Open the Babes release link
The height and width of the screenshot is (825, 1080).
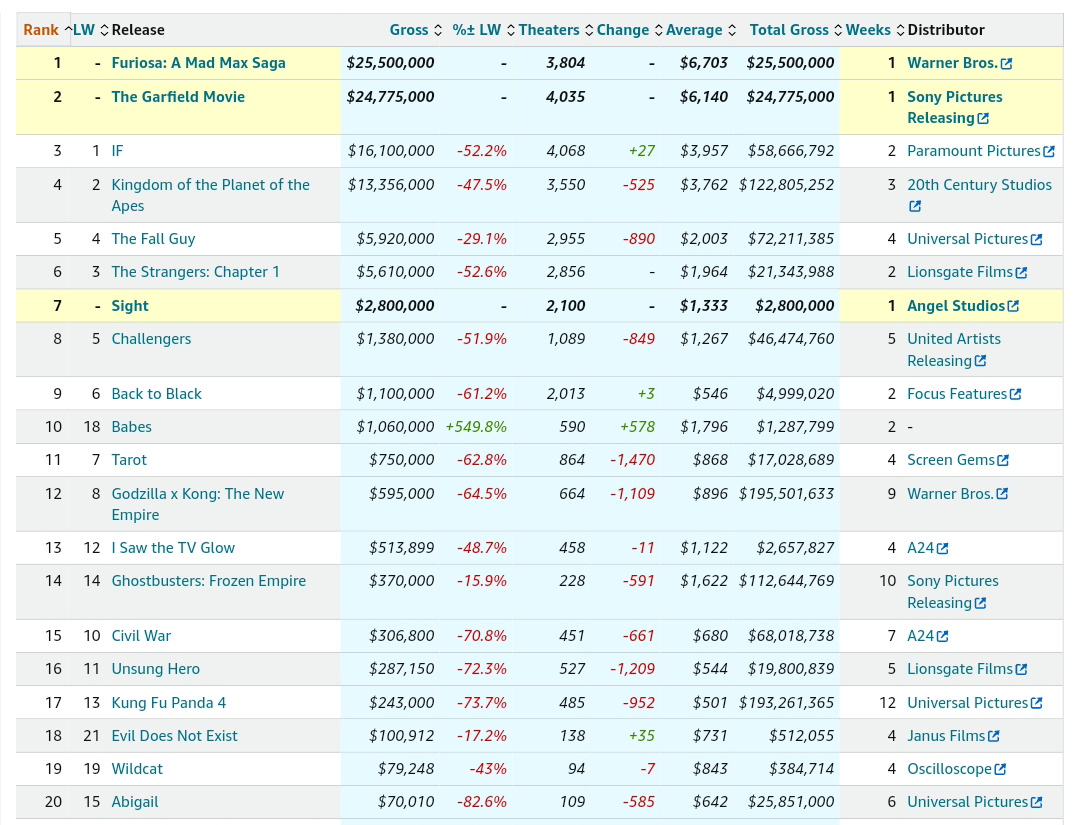coord(132,427)
